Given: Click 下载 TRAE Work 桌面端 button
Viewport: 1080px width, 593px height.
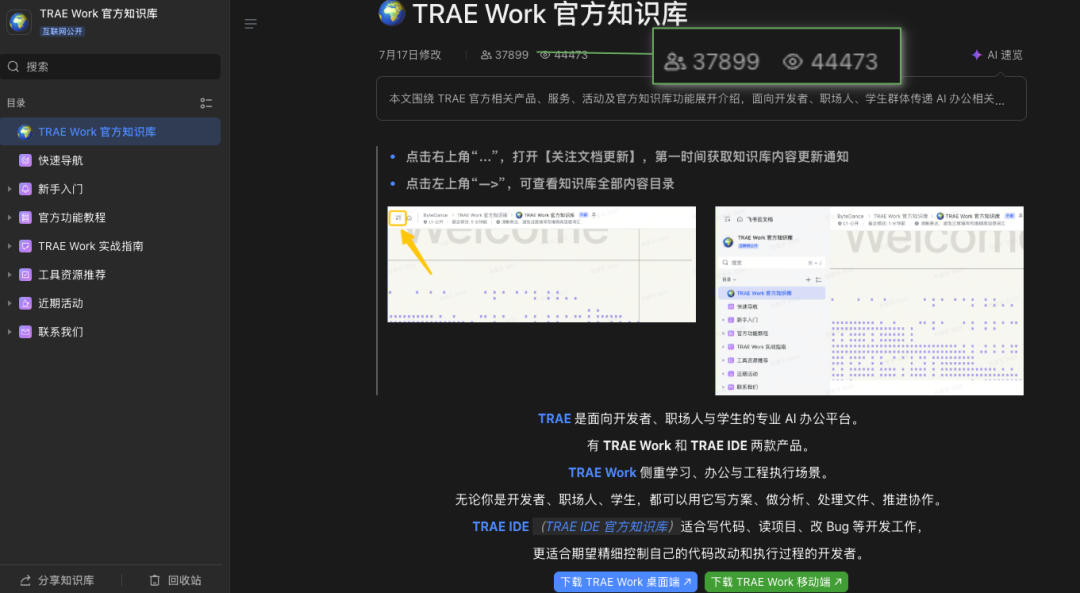Looking at the screenshot, I should coord(625,582).
